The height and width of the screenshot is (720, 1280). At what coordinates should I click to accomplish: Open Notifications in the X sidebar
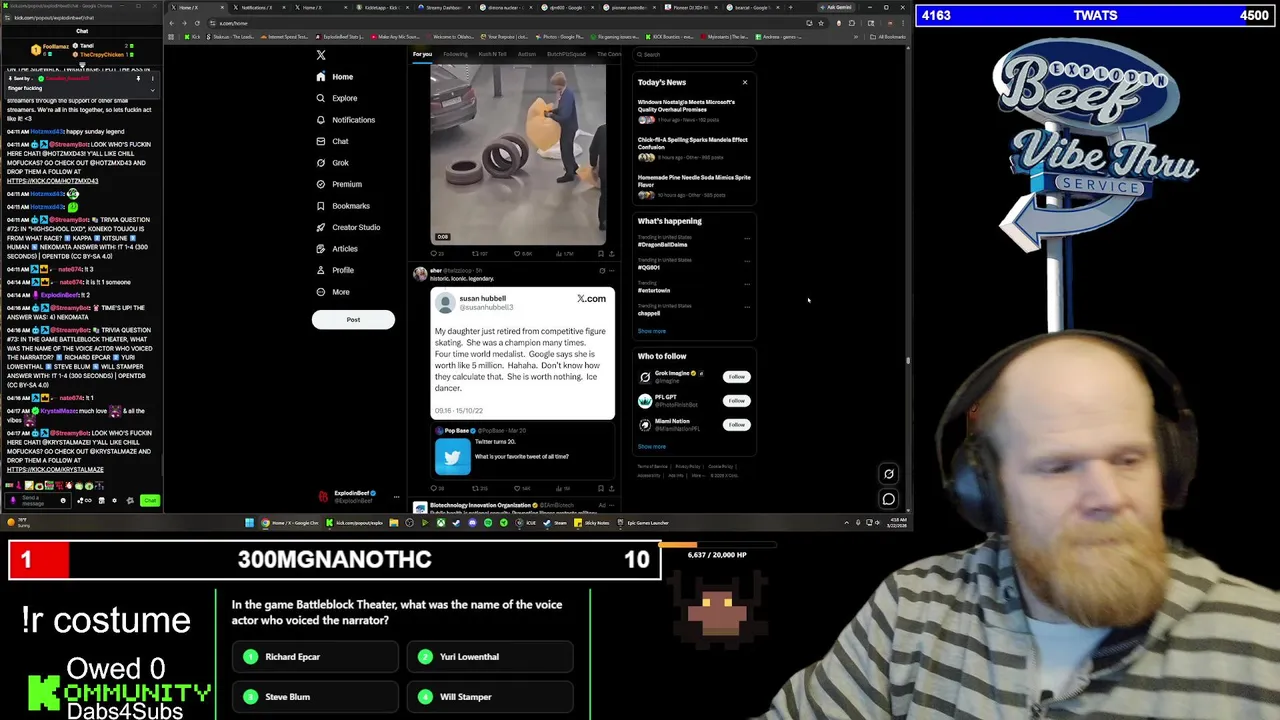(345, 120)
